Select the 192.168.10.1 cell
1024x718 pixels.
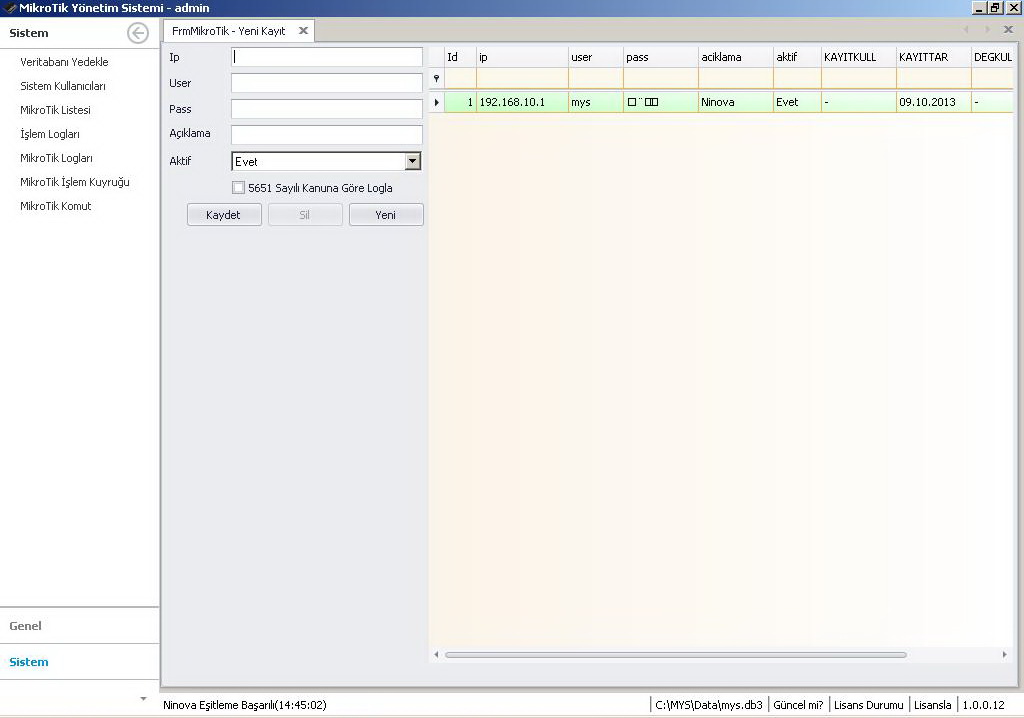[522, 102]
